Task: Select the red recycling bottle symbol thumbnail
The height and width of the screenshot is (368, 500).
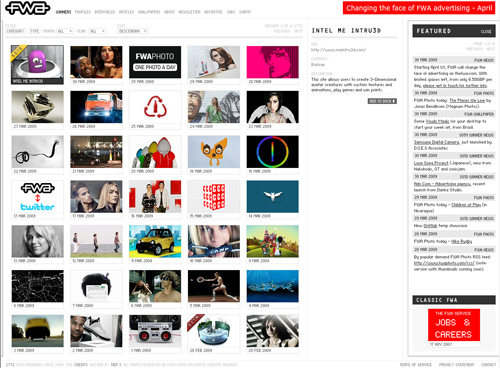Action: point(155,107)
